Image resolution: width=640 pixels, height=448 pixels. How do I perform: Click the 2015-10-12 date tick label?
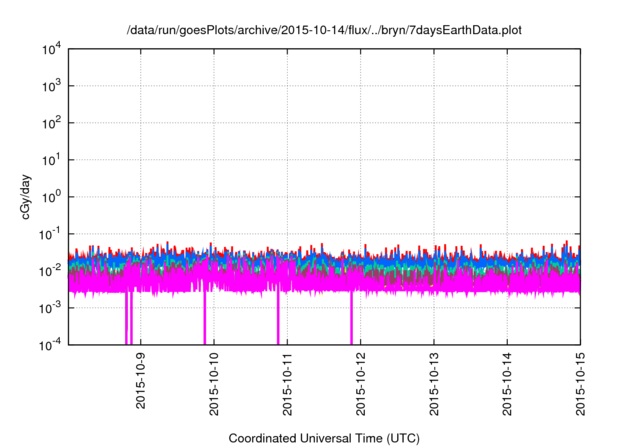point(360,384)
